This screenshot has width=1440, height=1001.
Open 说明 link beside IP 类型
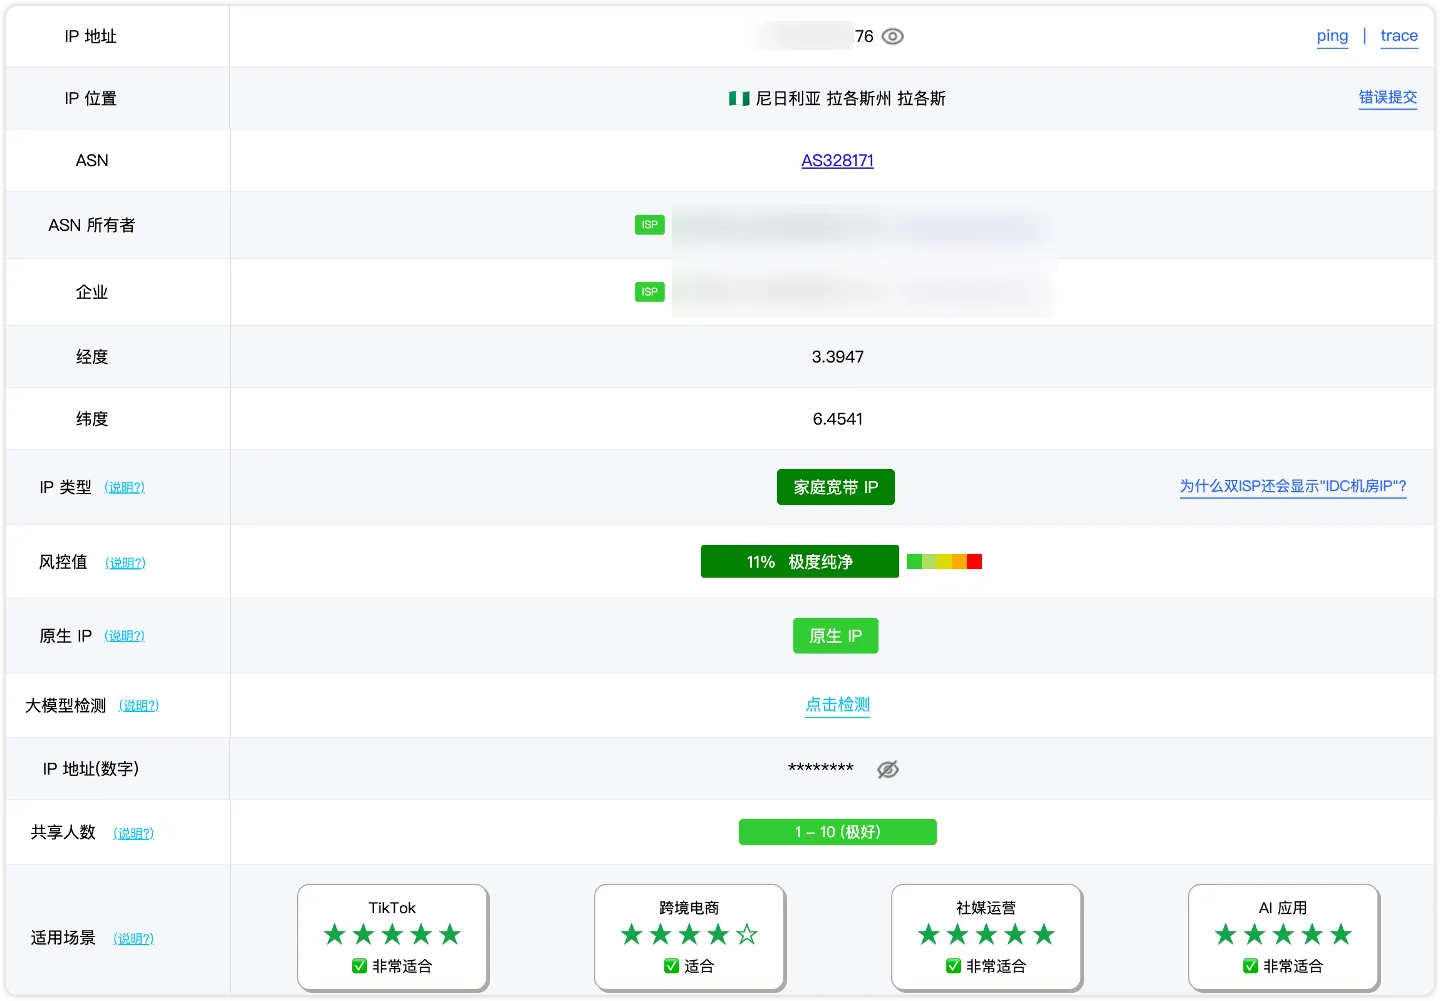(x=125, y=487)
